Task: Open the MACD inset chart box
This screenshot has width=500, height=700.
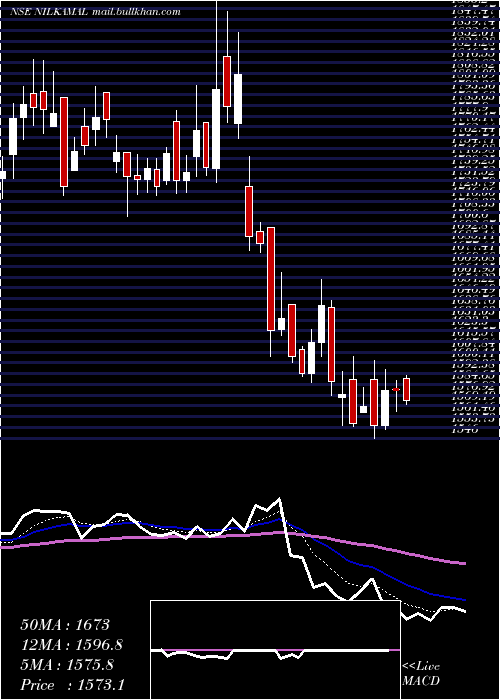Action: [x=275, y=650]
